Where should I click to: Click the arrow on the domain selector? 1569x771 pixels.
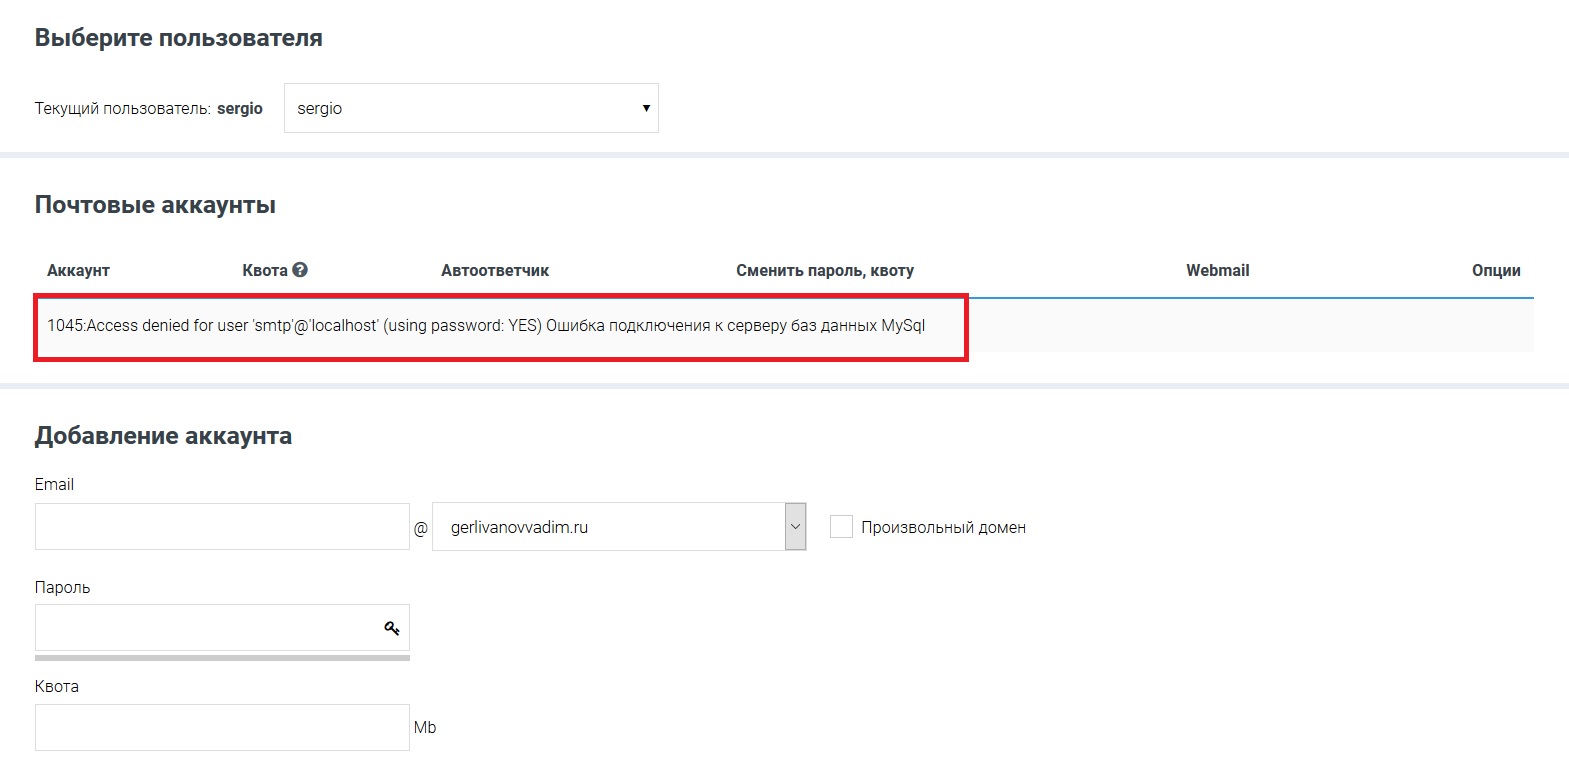795,527
